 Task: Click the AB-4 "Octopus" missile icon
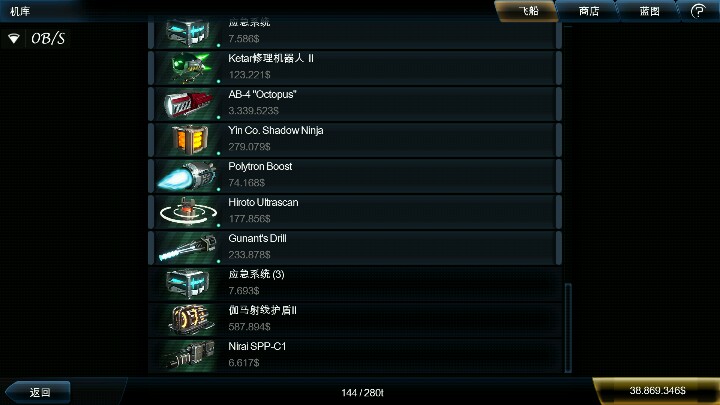[188, 104]
